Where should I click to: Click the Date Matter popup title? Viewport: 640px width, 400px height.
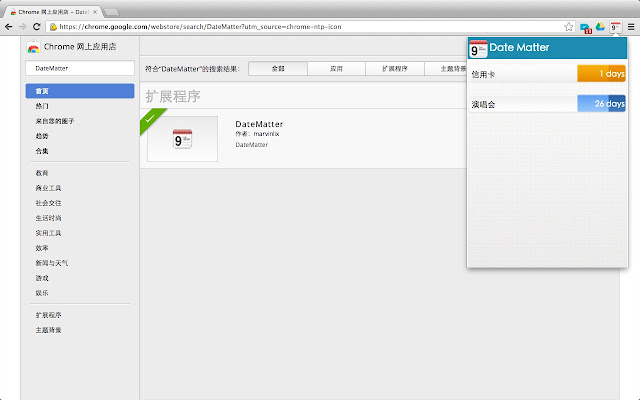pos(519,47)
